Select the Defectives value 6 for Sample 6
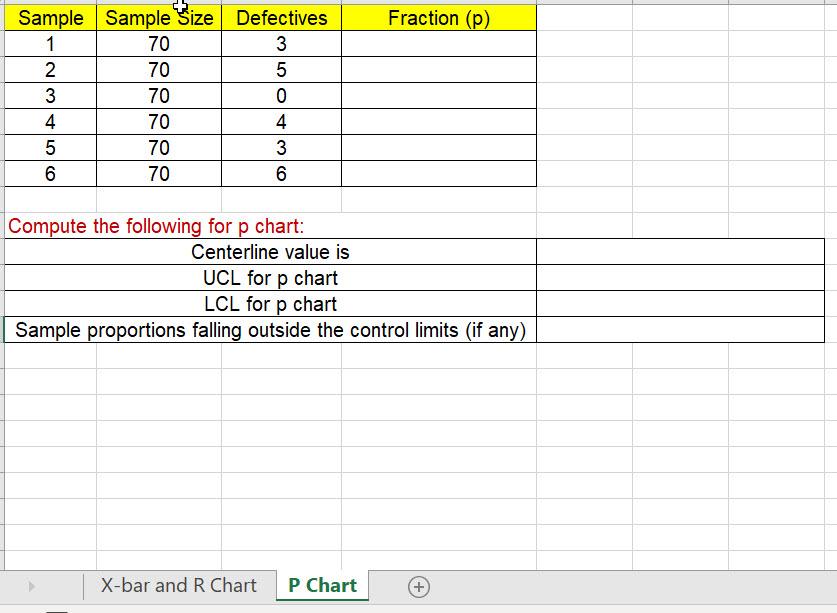The image size is (837, 613). pyautogui.click(x=280, y=173)
